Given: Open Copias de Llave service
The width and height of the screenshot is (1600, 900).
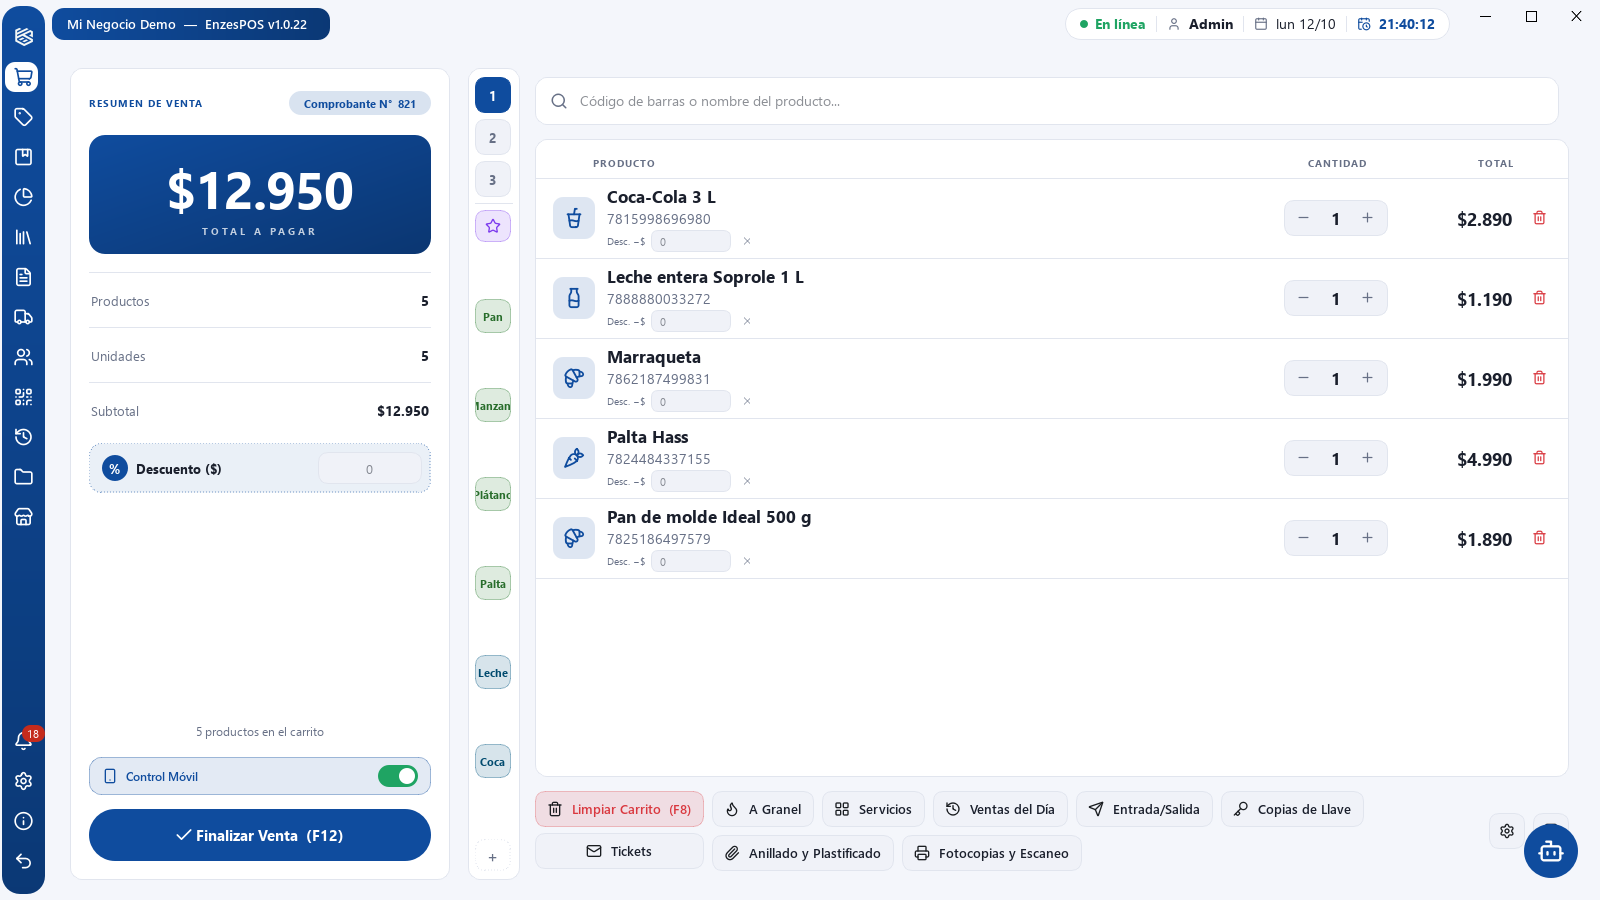Looking at the screenshot, I should (x=1292, y=809).
